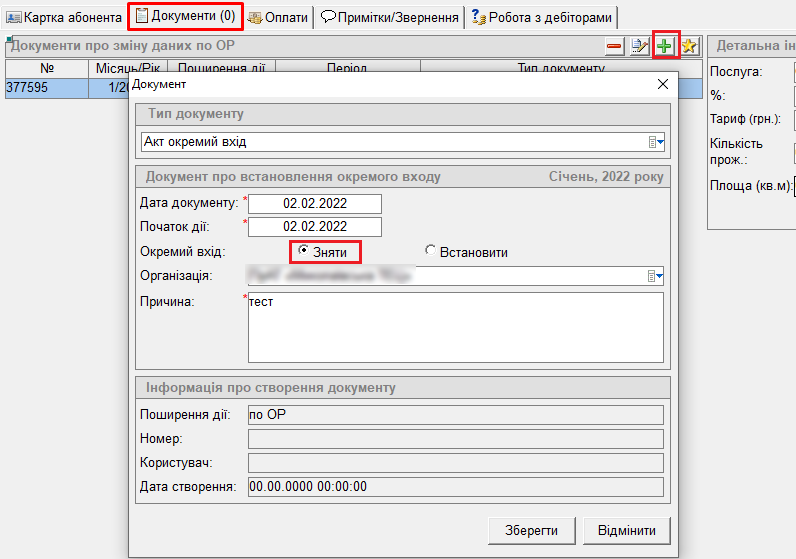Click the edit document pencil icon

640,46
